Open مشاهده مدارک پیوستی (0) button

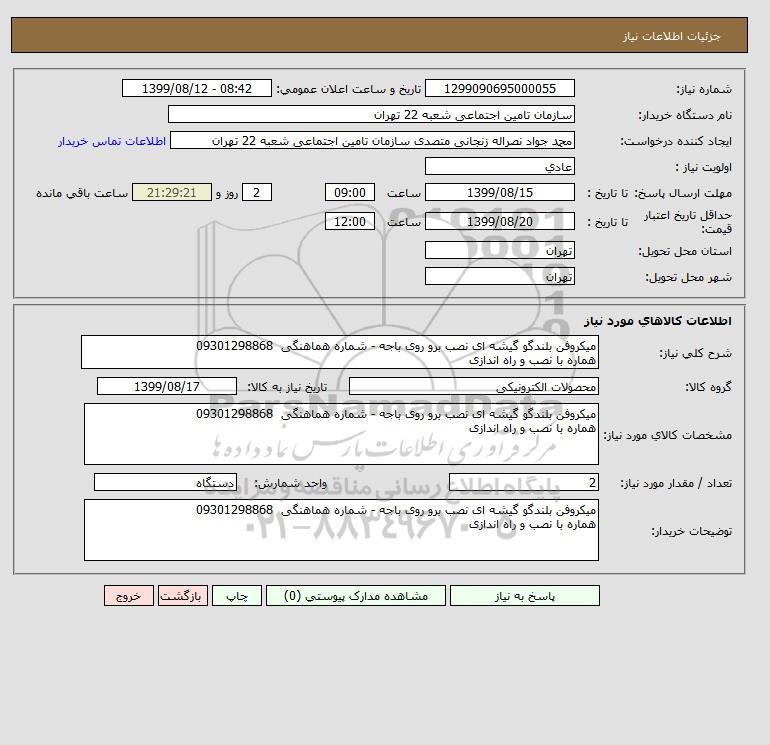click(x=356, y=595)
